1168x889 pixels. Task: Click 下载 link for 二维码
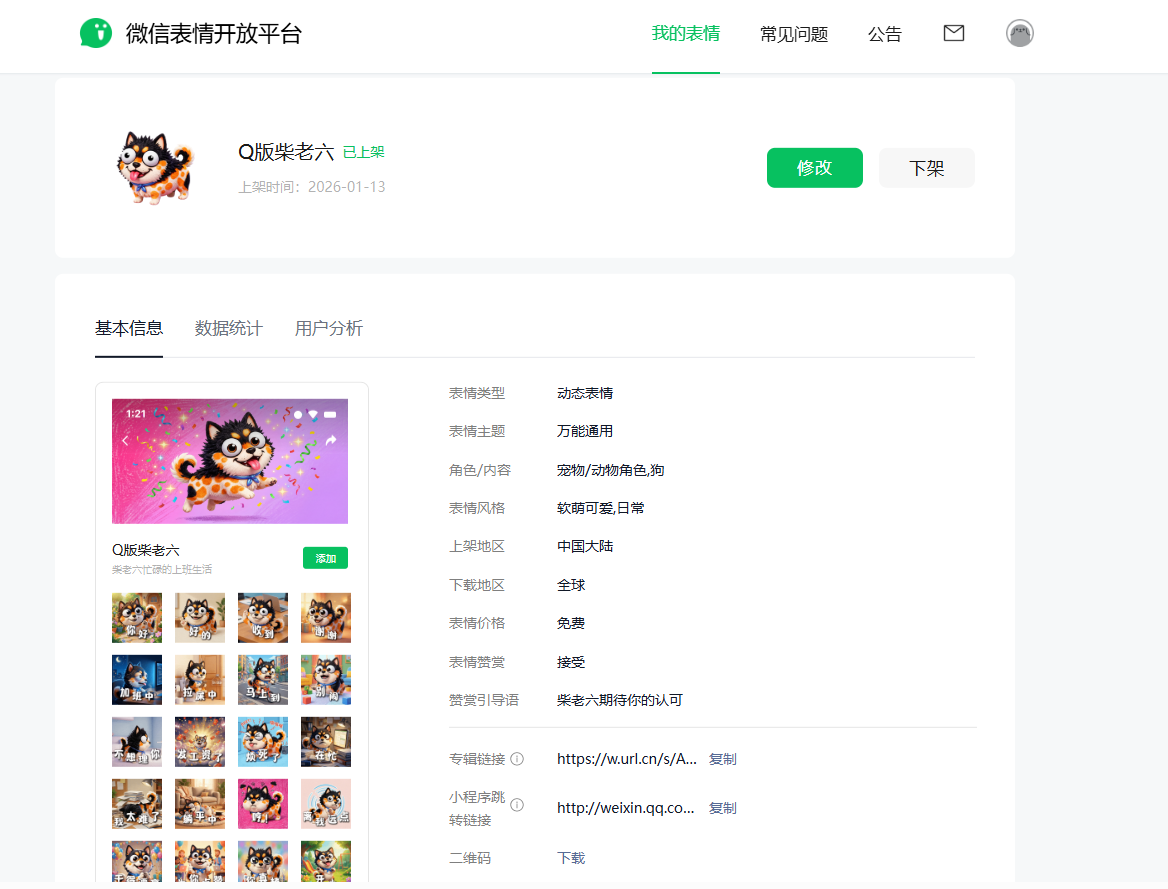click(x=571, y=858)
